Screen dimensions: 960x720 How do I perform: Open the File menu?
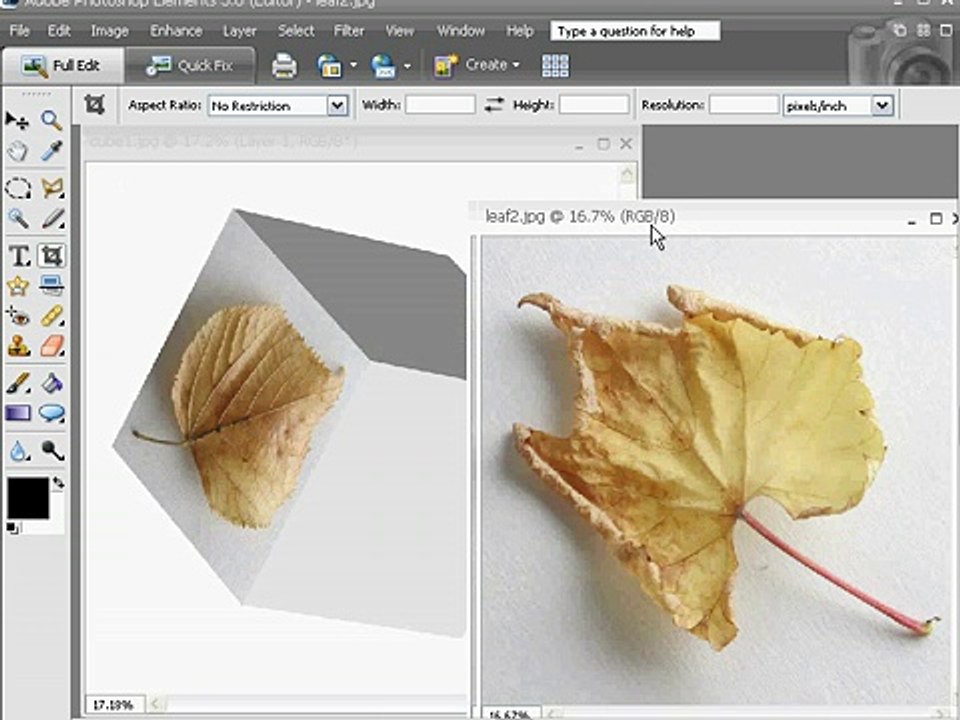20,31
